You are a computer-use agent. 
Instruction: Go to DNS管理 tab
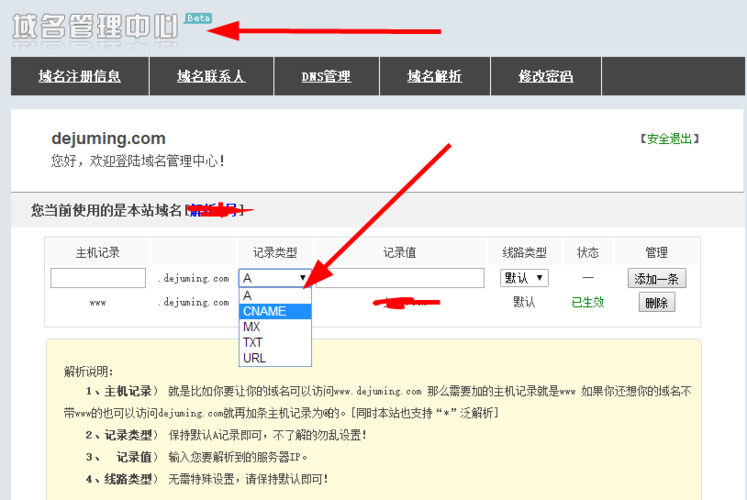point(326,76)
